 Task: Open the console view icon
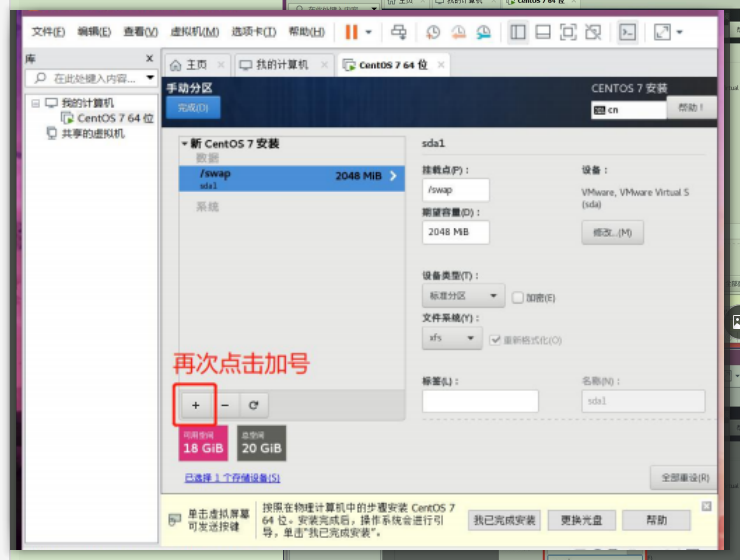pos(627,32)
